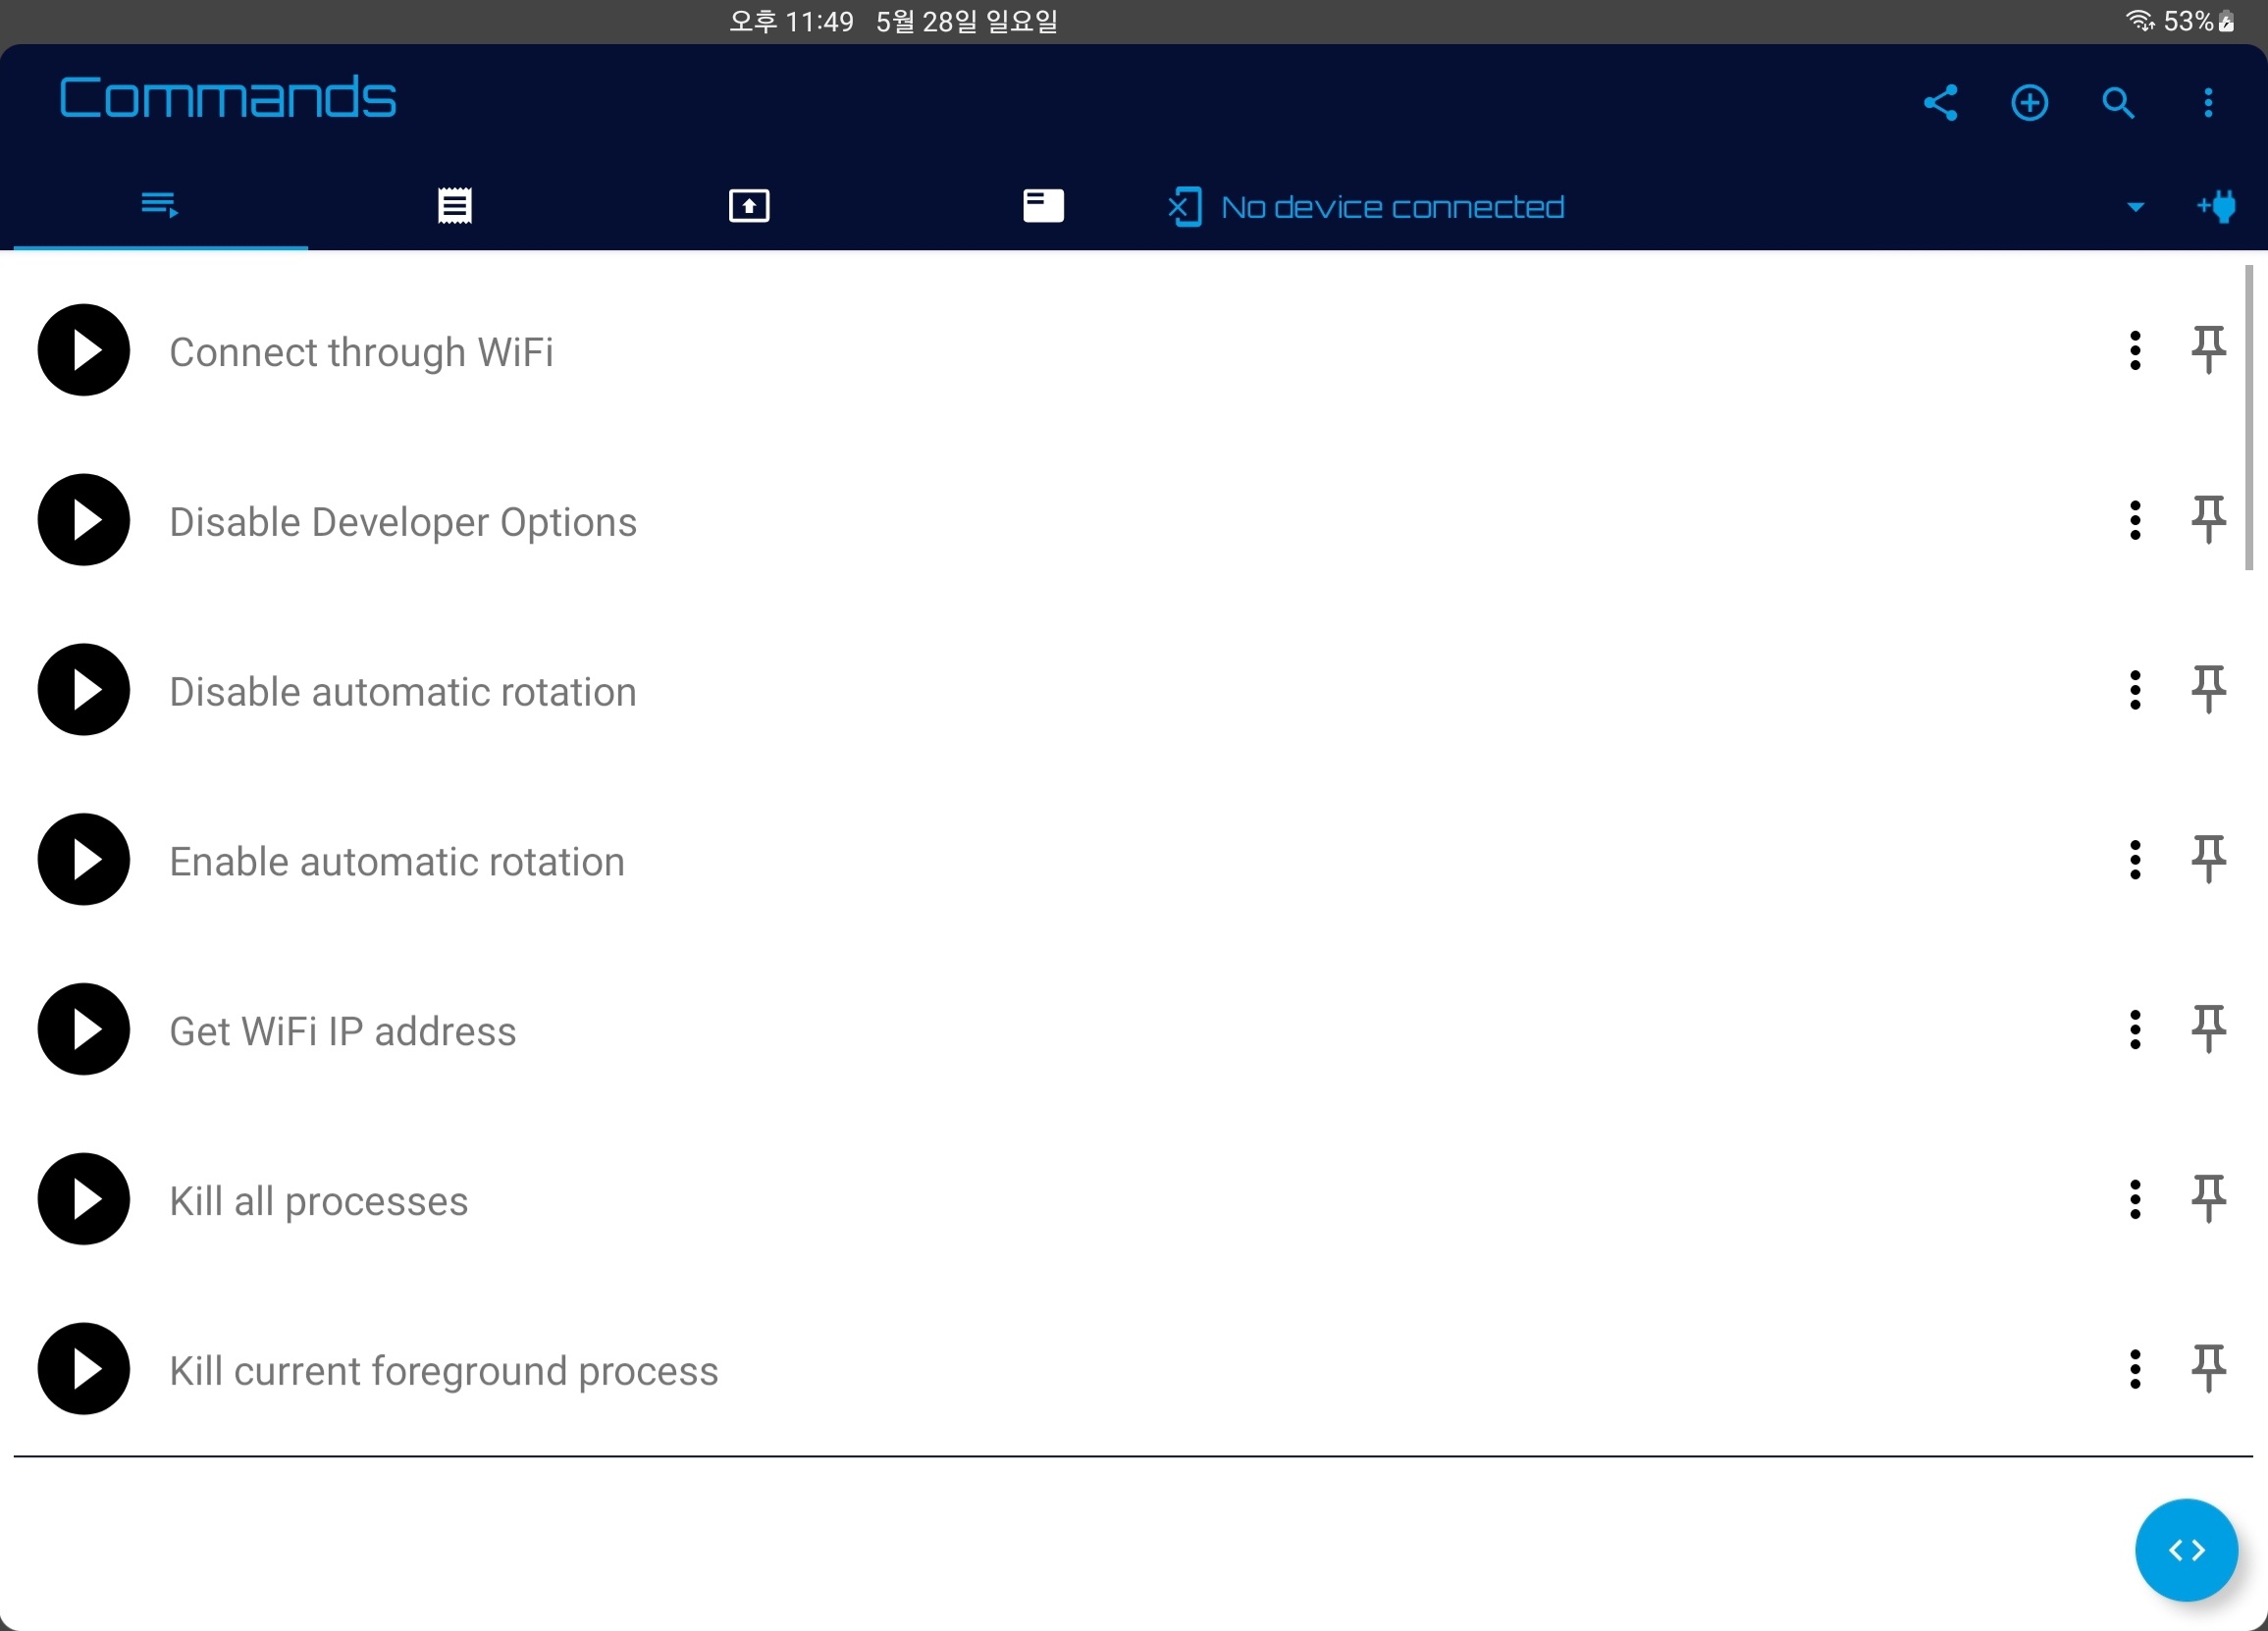Switch to the screen upload tab
The image size is (2268, 1631).
click(749, 206)
